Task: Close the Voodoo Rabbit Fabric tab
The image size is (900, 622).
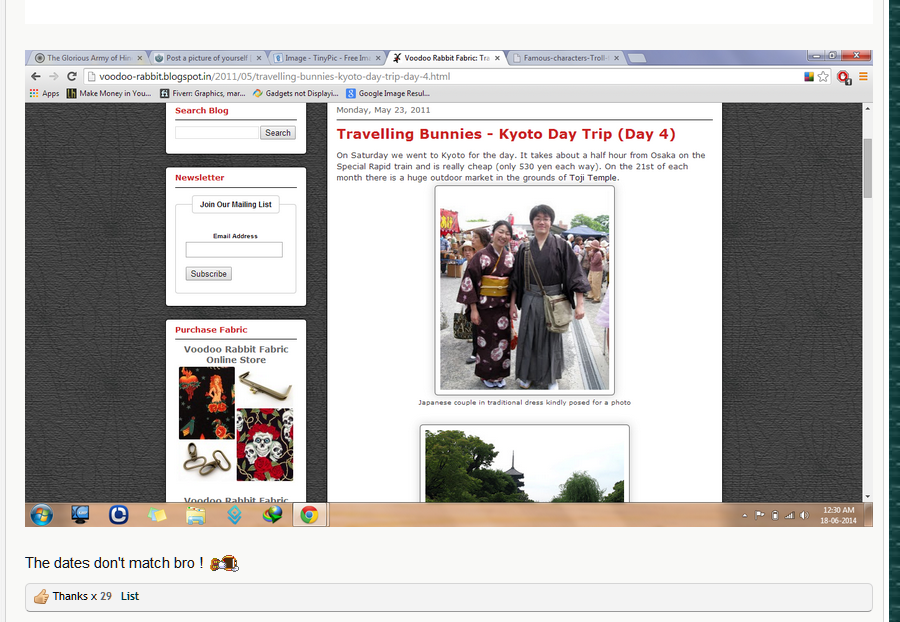Action: pos(497,58)
